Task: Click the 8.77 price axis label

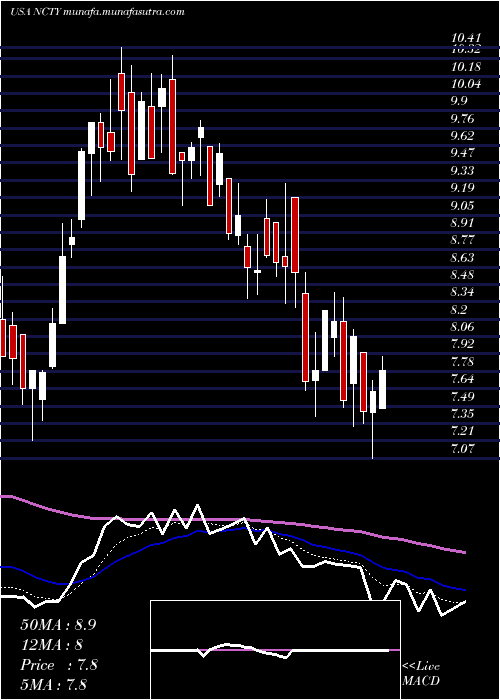Action: click(x=462, y=240)
